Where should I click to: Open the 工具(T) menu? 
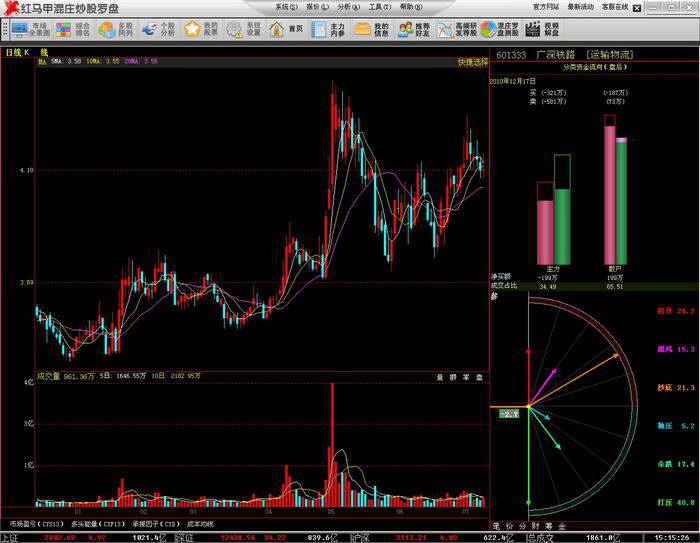pyautogui.click(x=380, y=7)
